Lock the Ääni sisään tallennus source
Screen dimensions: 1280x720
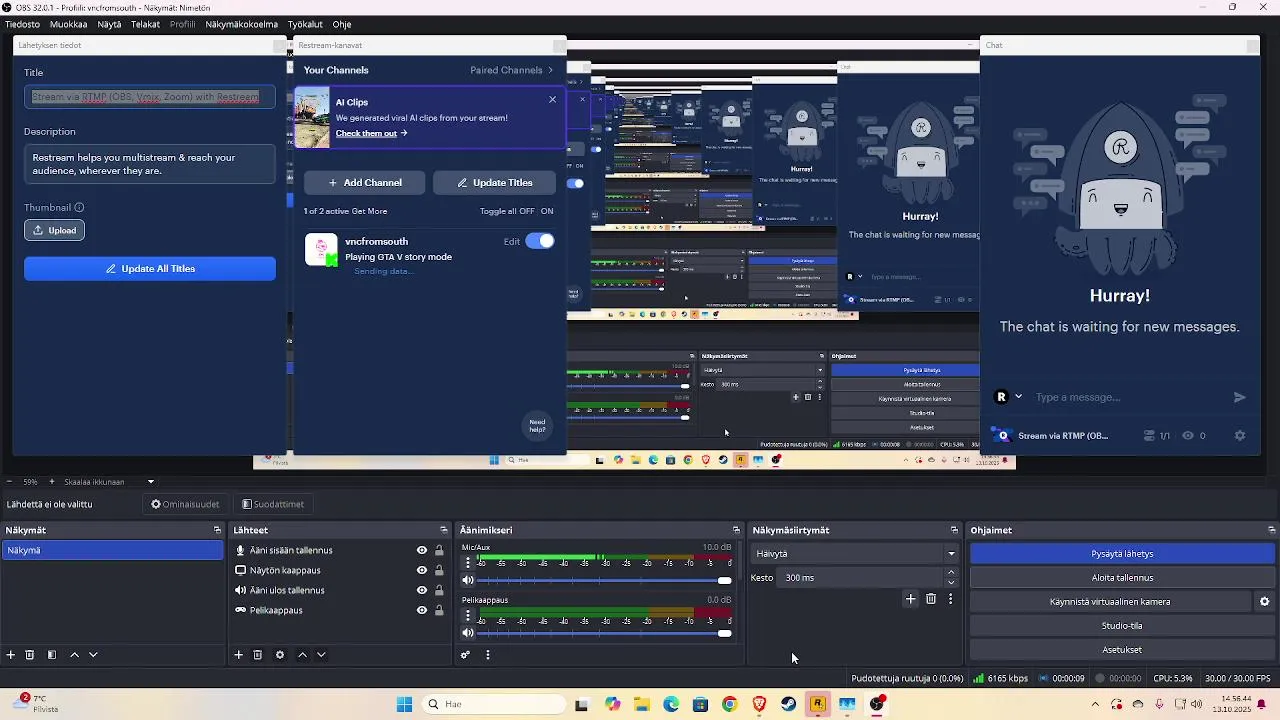click(439, 550)
